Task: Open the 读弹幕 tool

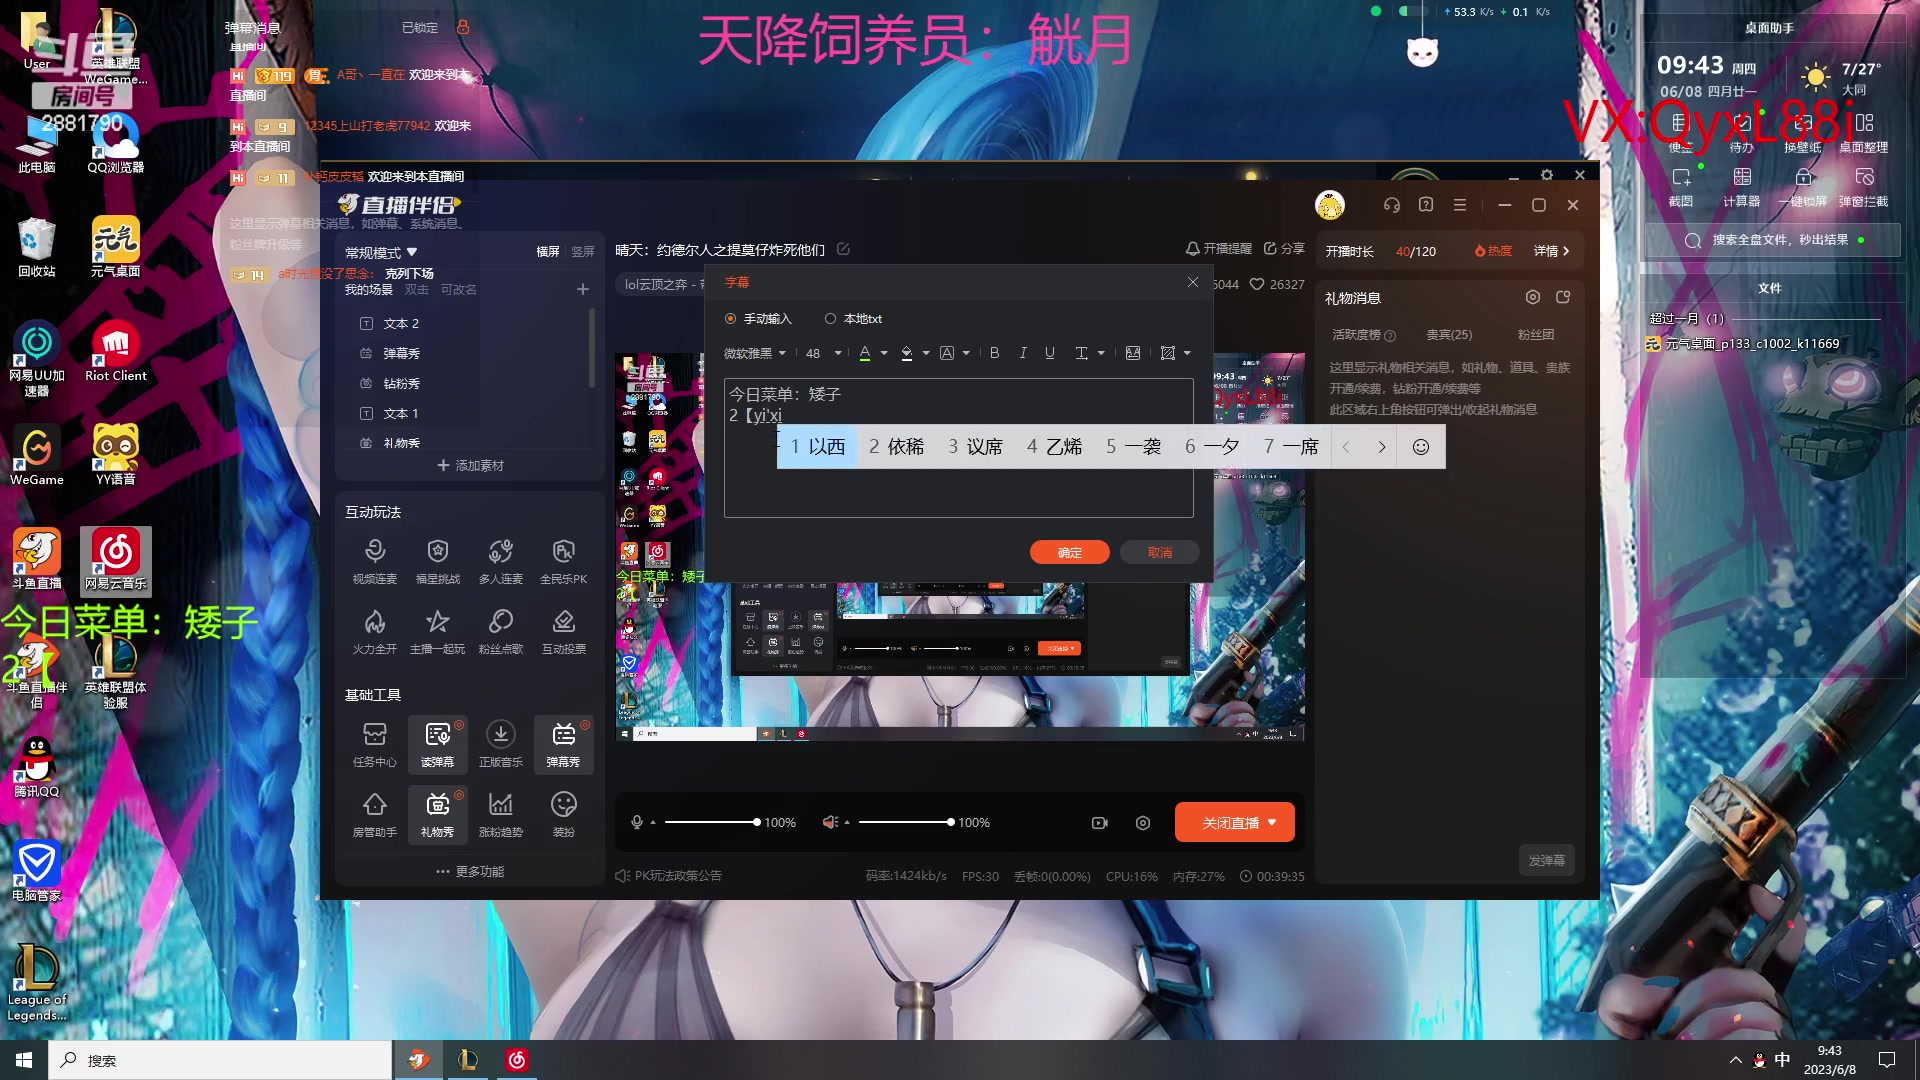Action: (437, 745)
